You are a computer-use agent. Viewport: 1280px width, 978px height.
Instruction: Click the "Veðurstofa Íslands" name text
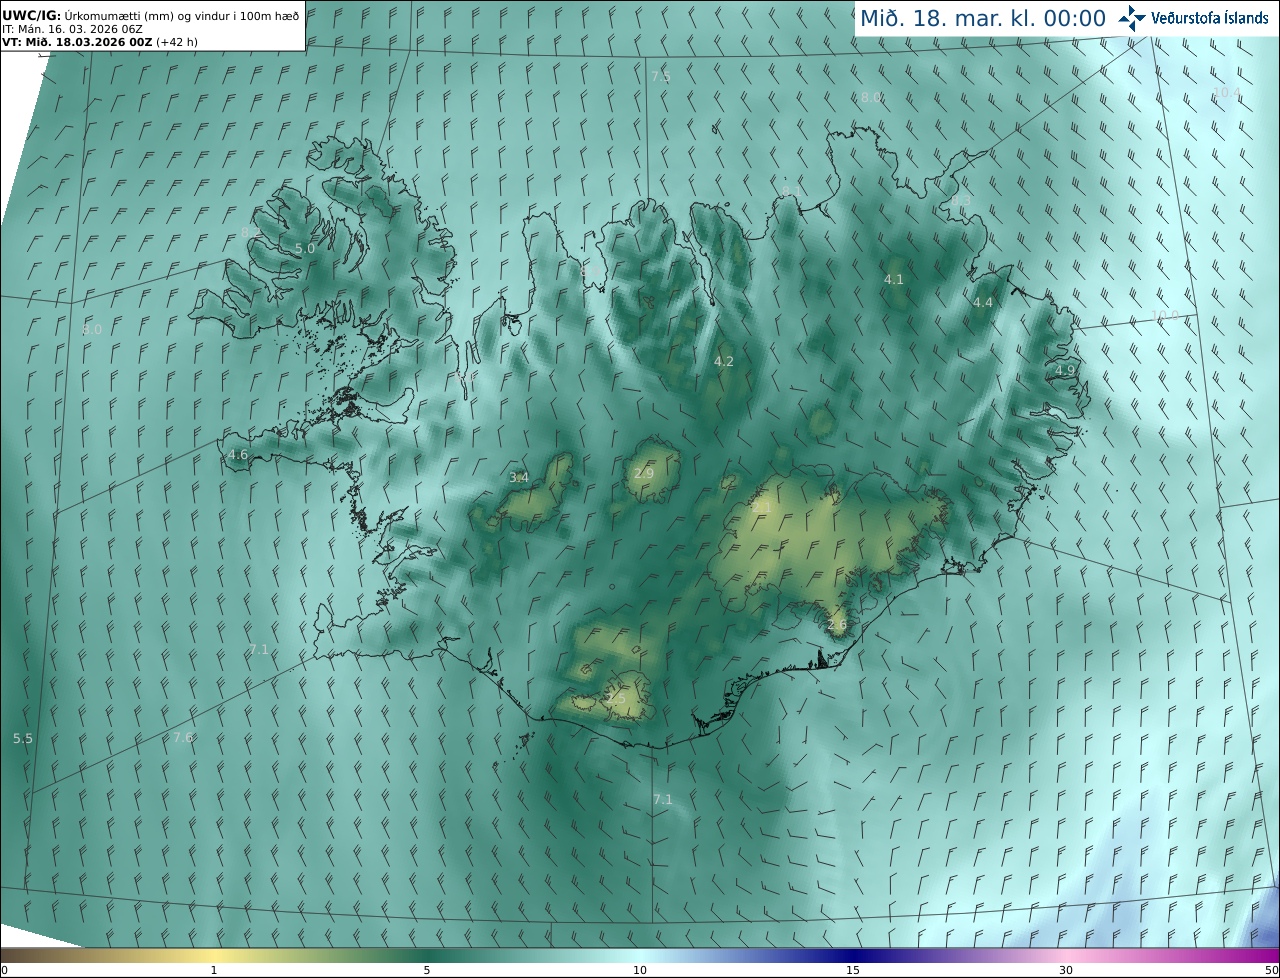(x=1210, y=18)
